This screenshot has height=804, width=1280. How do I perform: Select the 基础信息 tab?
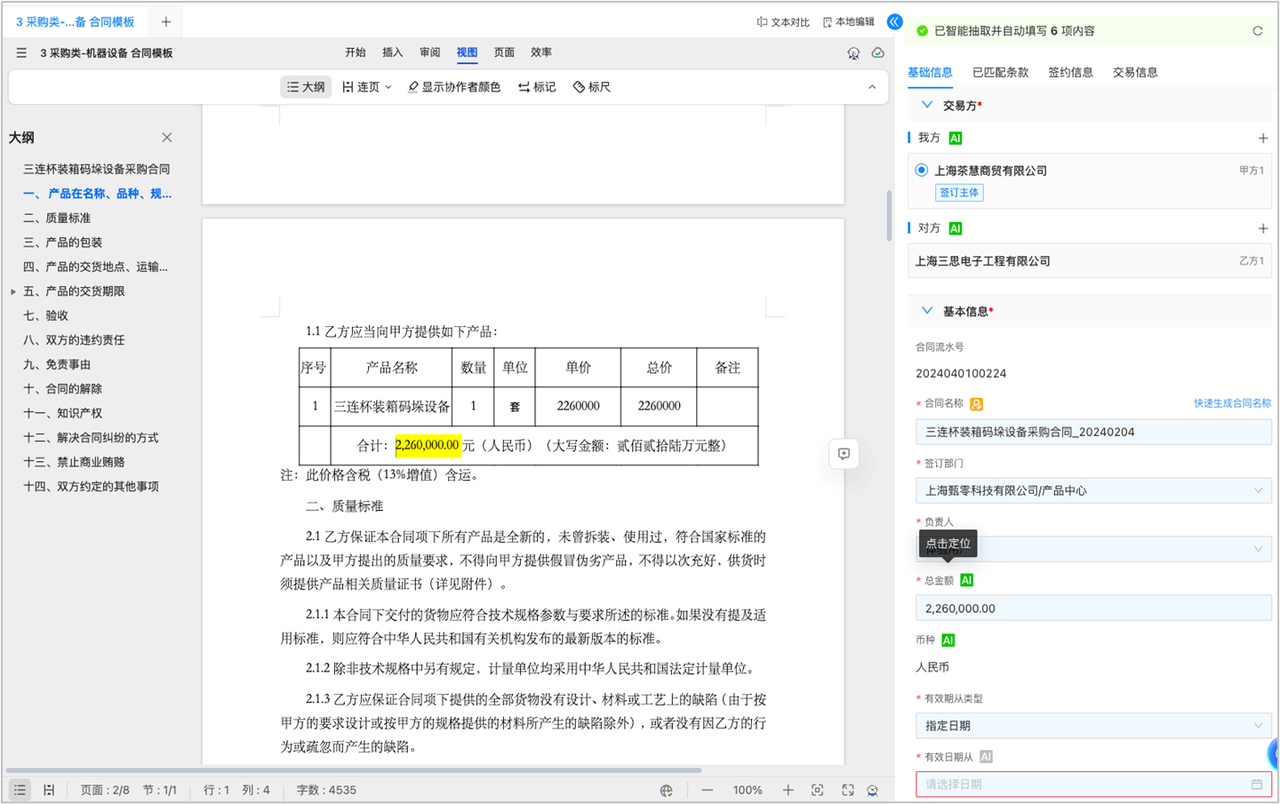point(930,73)
